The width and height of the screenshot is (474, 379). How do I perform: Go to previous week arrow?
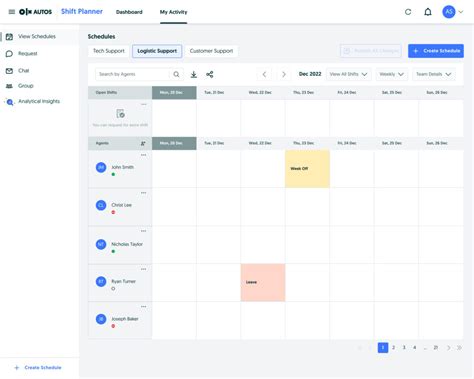tap(264, 74)
